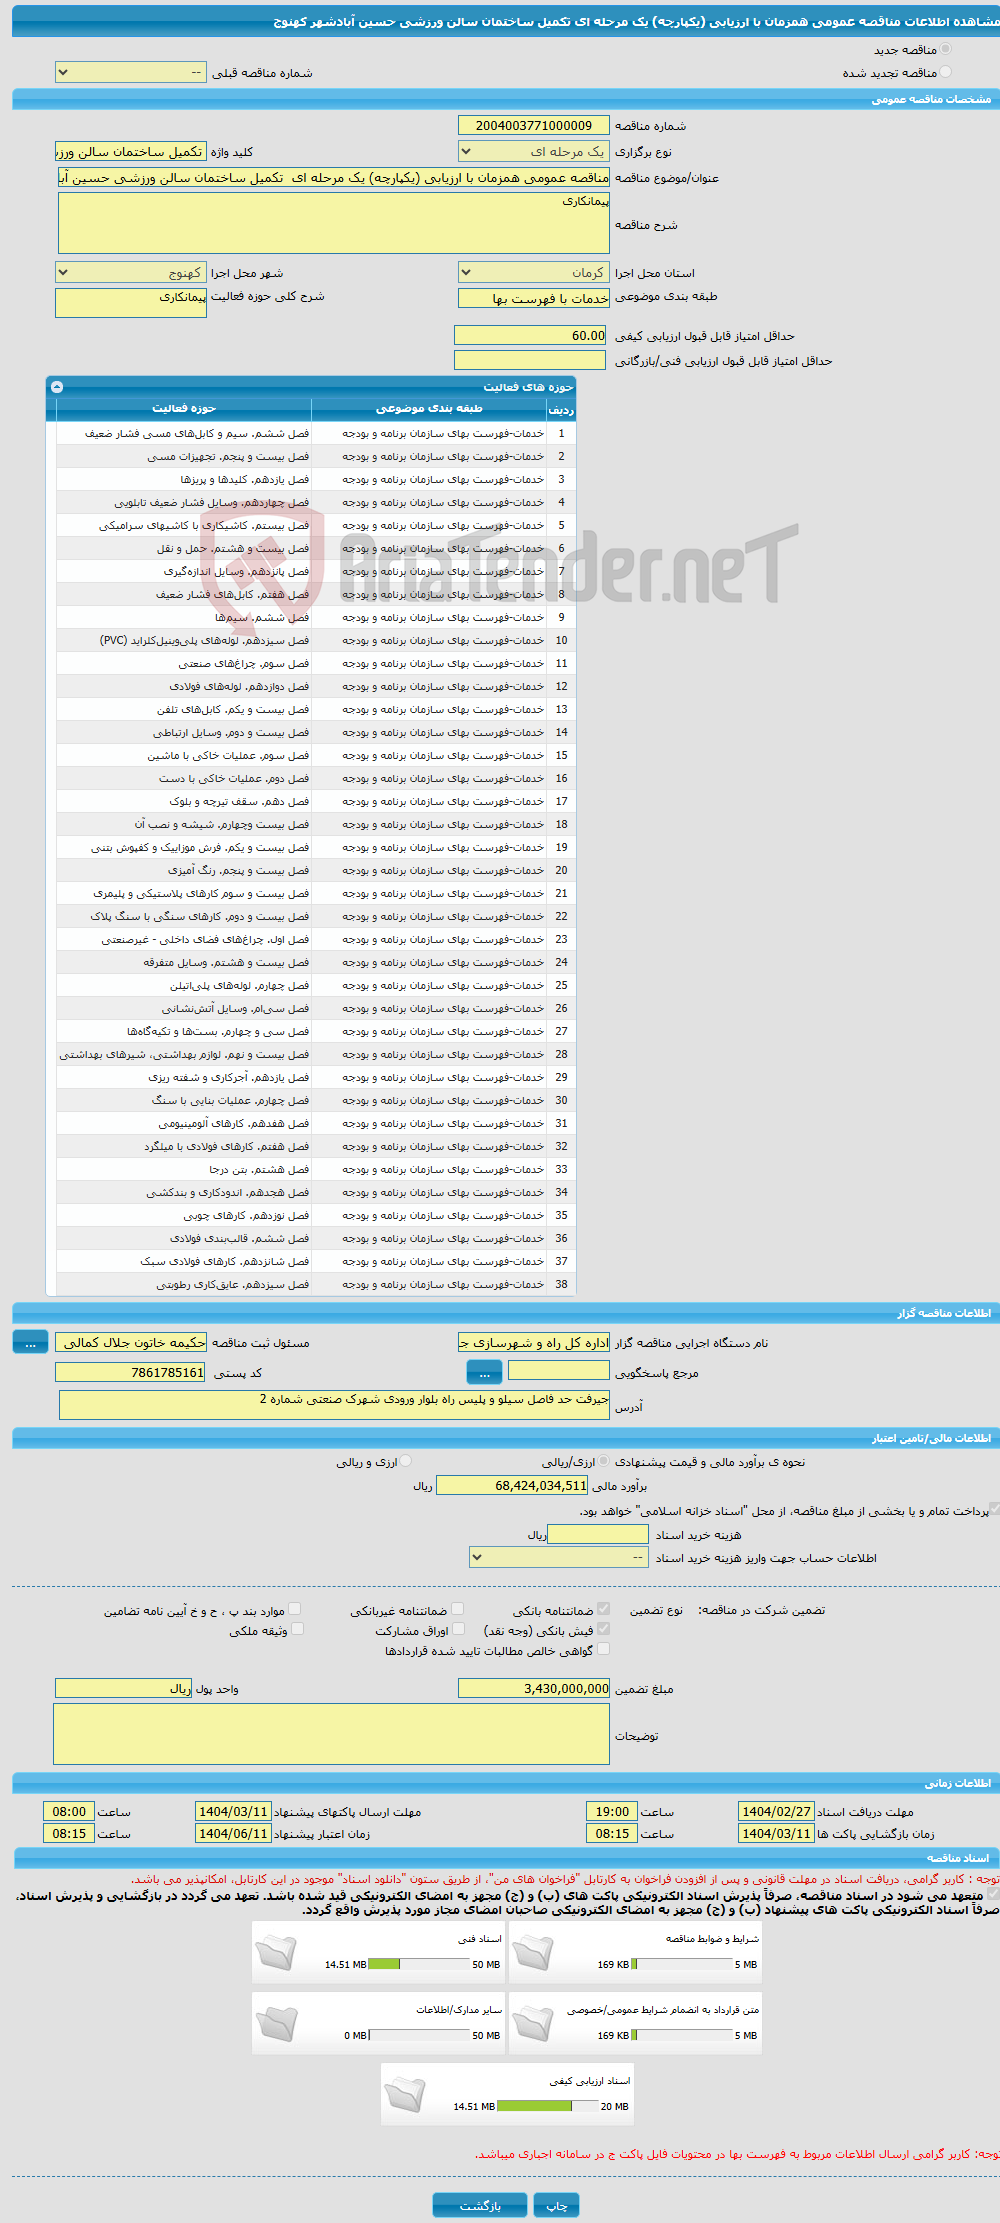Click the ellipsis button beside مرجع پاسخگویی
This screenshot has width=1000, height=2223.
(x=484, y=1372)
